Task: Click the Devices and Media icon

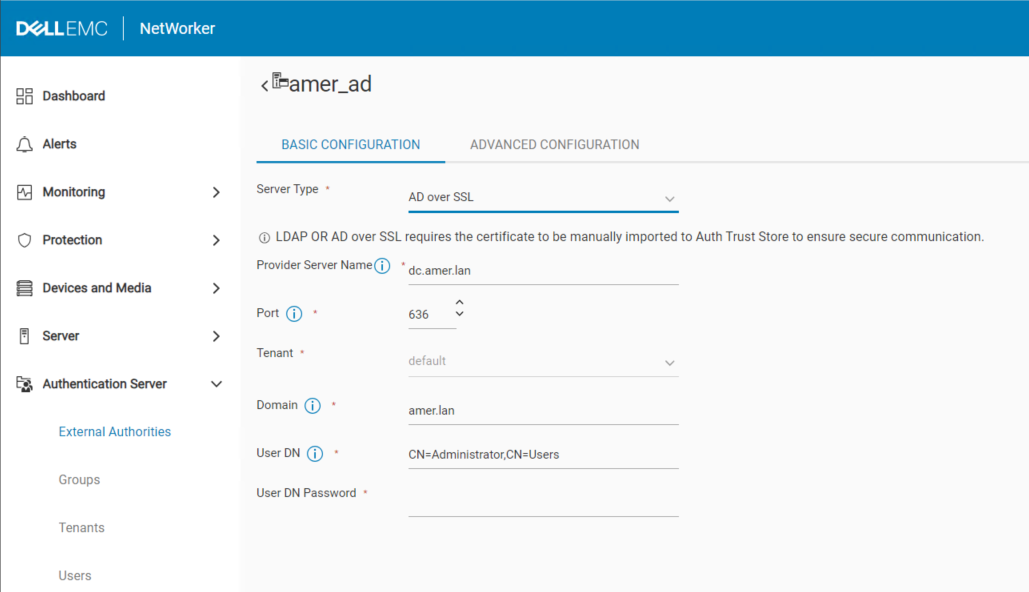Action: point(25,288)
